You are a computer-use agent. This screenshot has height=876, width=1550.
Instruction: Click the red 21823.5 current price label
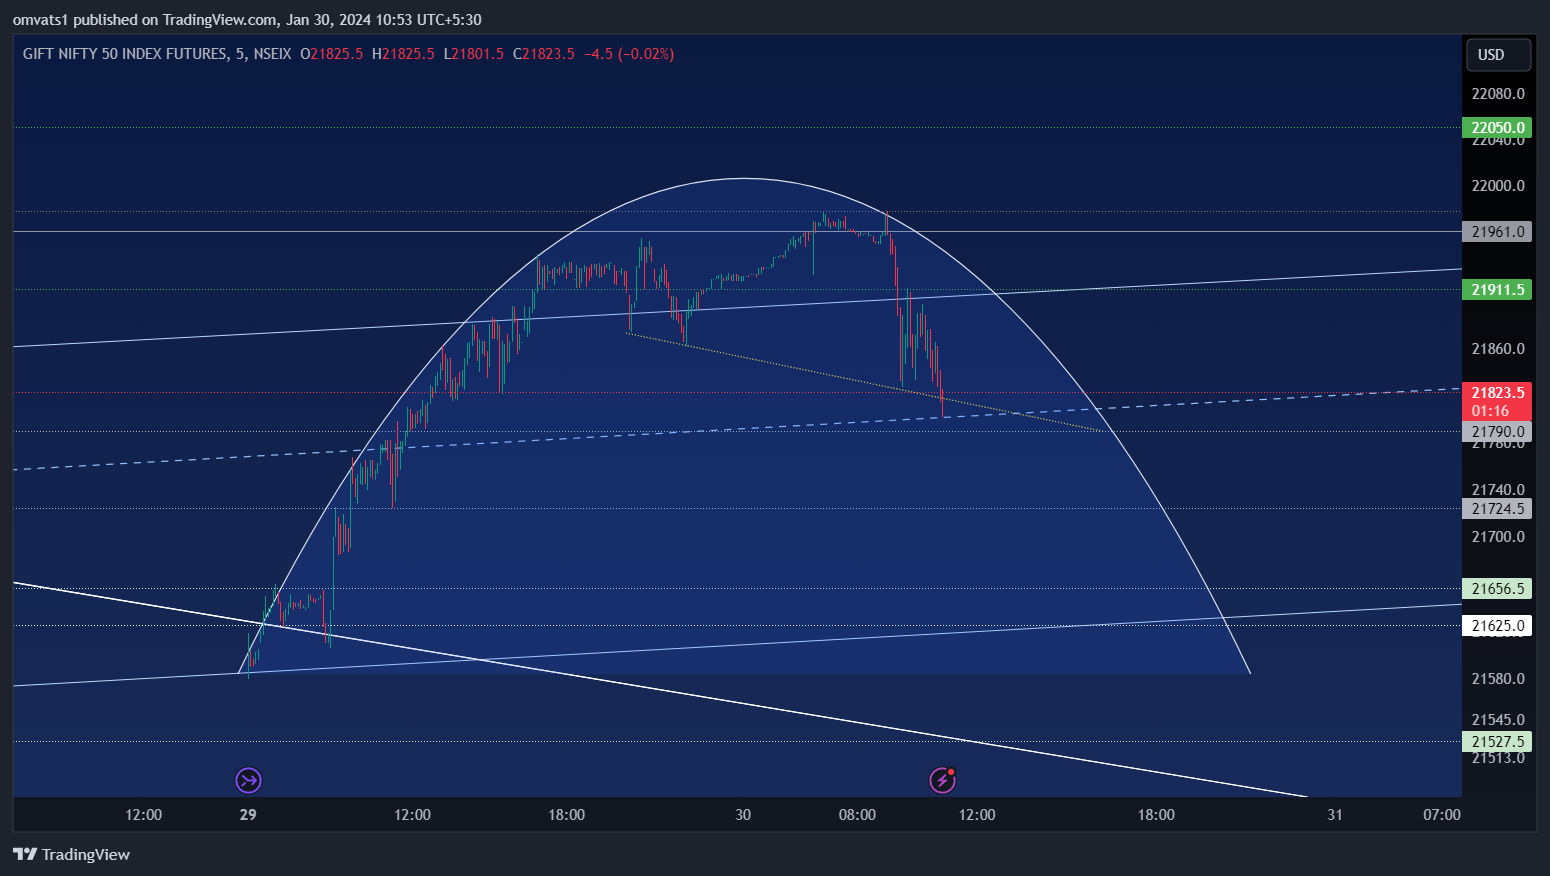click(1497, 401)
